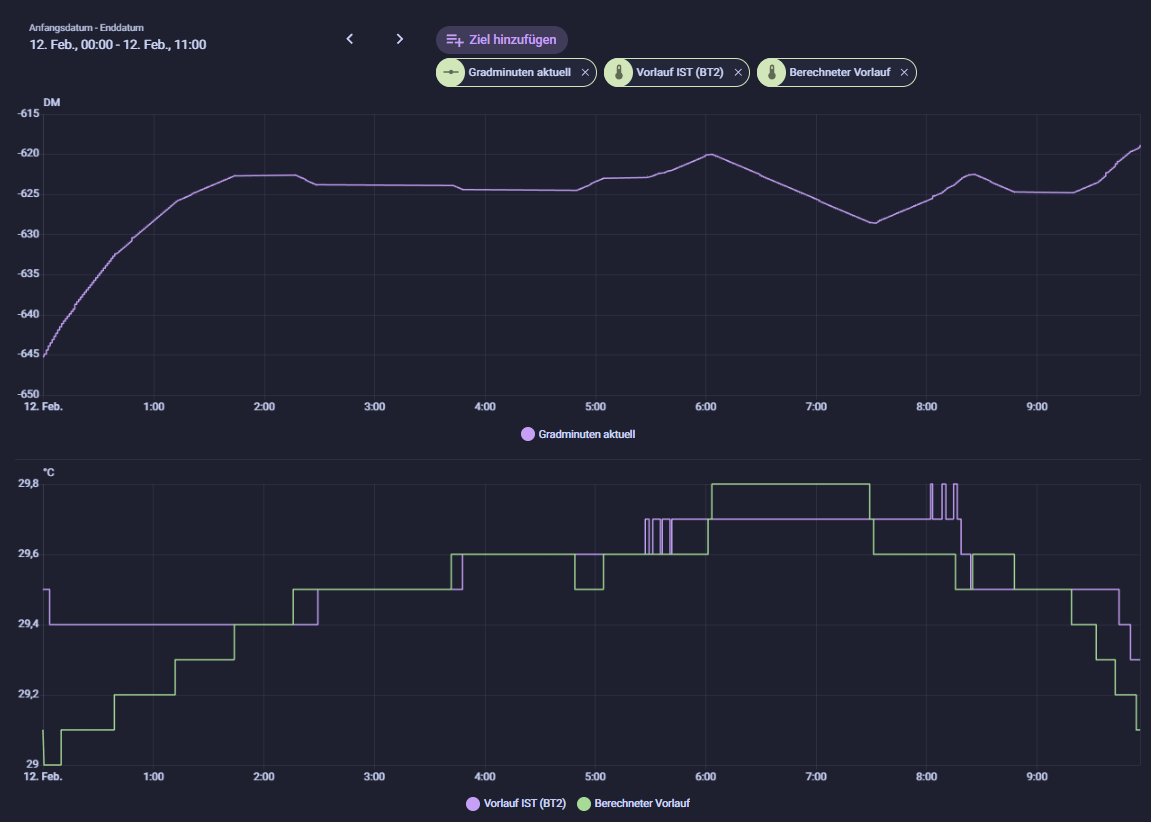
Task: Click the Gradminuten aktuell chip icon
Action: click(451, 73)
